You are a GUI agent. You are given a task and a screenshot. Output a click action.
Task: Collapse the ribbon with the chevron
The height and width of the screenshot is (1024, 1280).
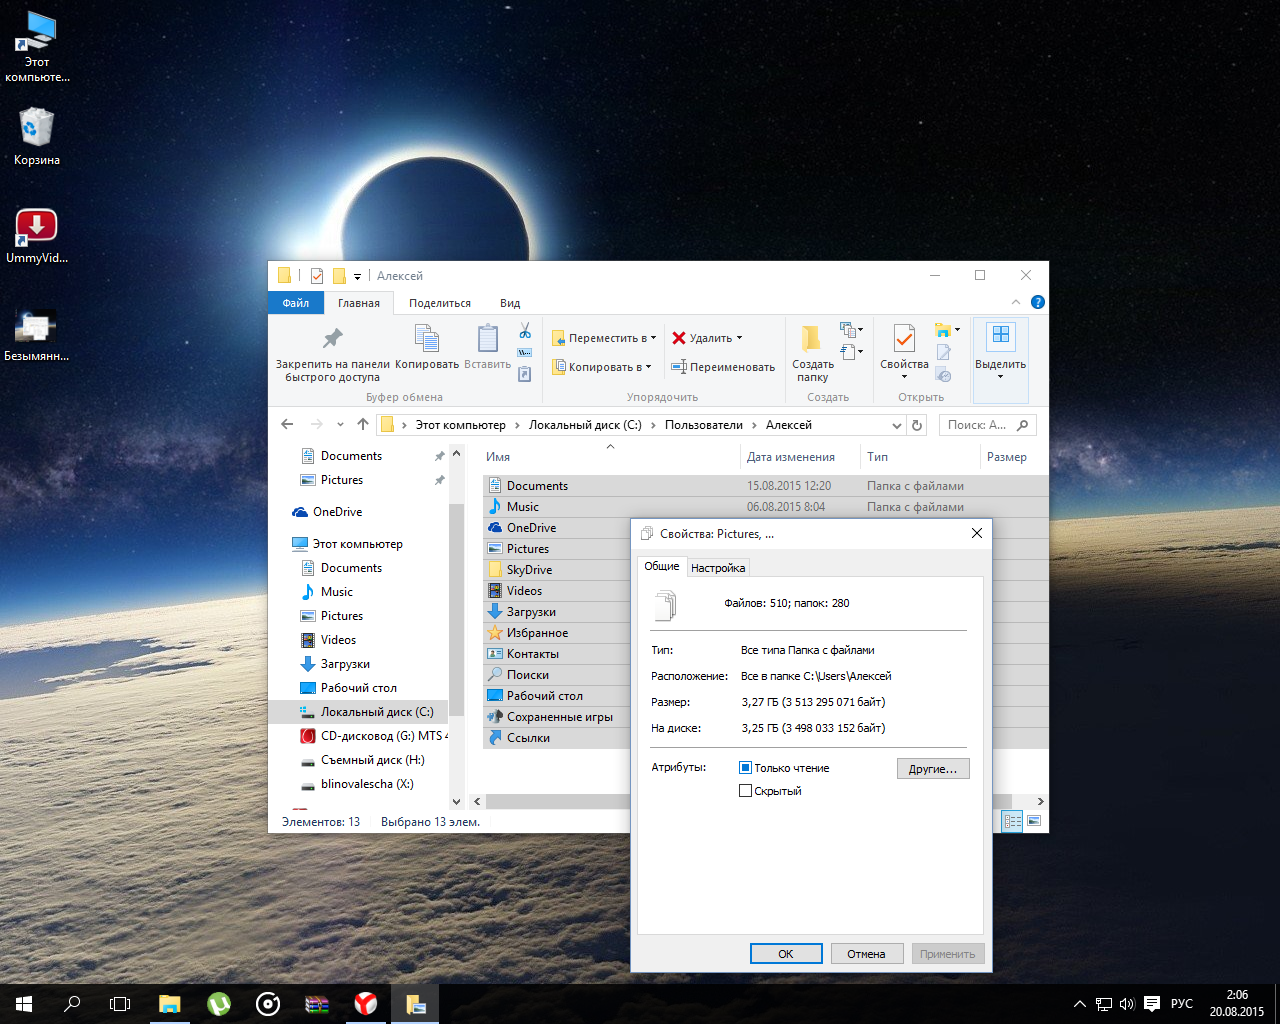[x=1016, y=302]
